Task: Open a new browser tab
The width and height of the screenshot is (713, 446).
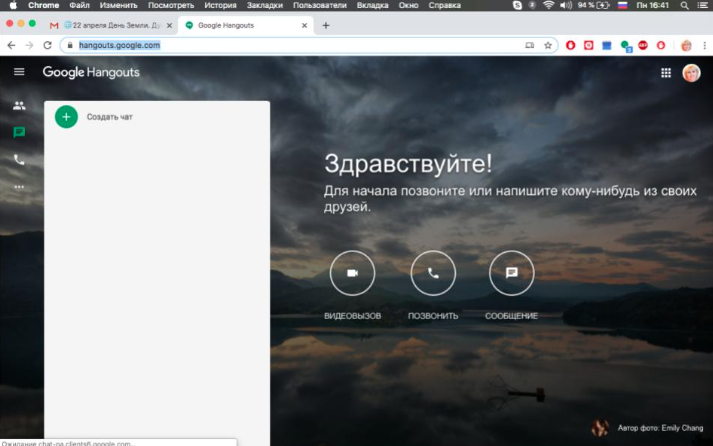Action: [326, 25]
